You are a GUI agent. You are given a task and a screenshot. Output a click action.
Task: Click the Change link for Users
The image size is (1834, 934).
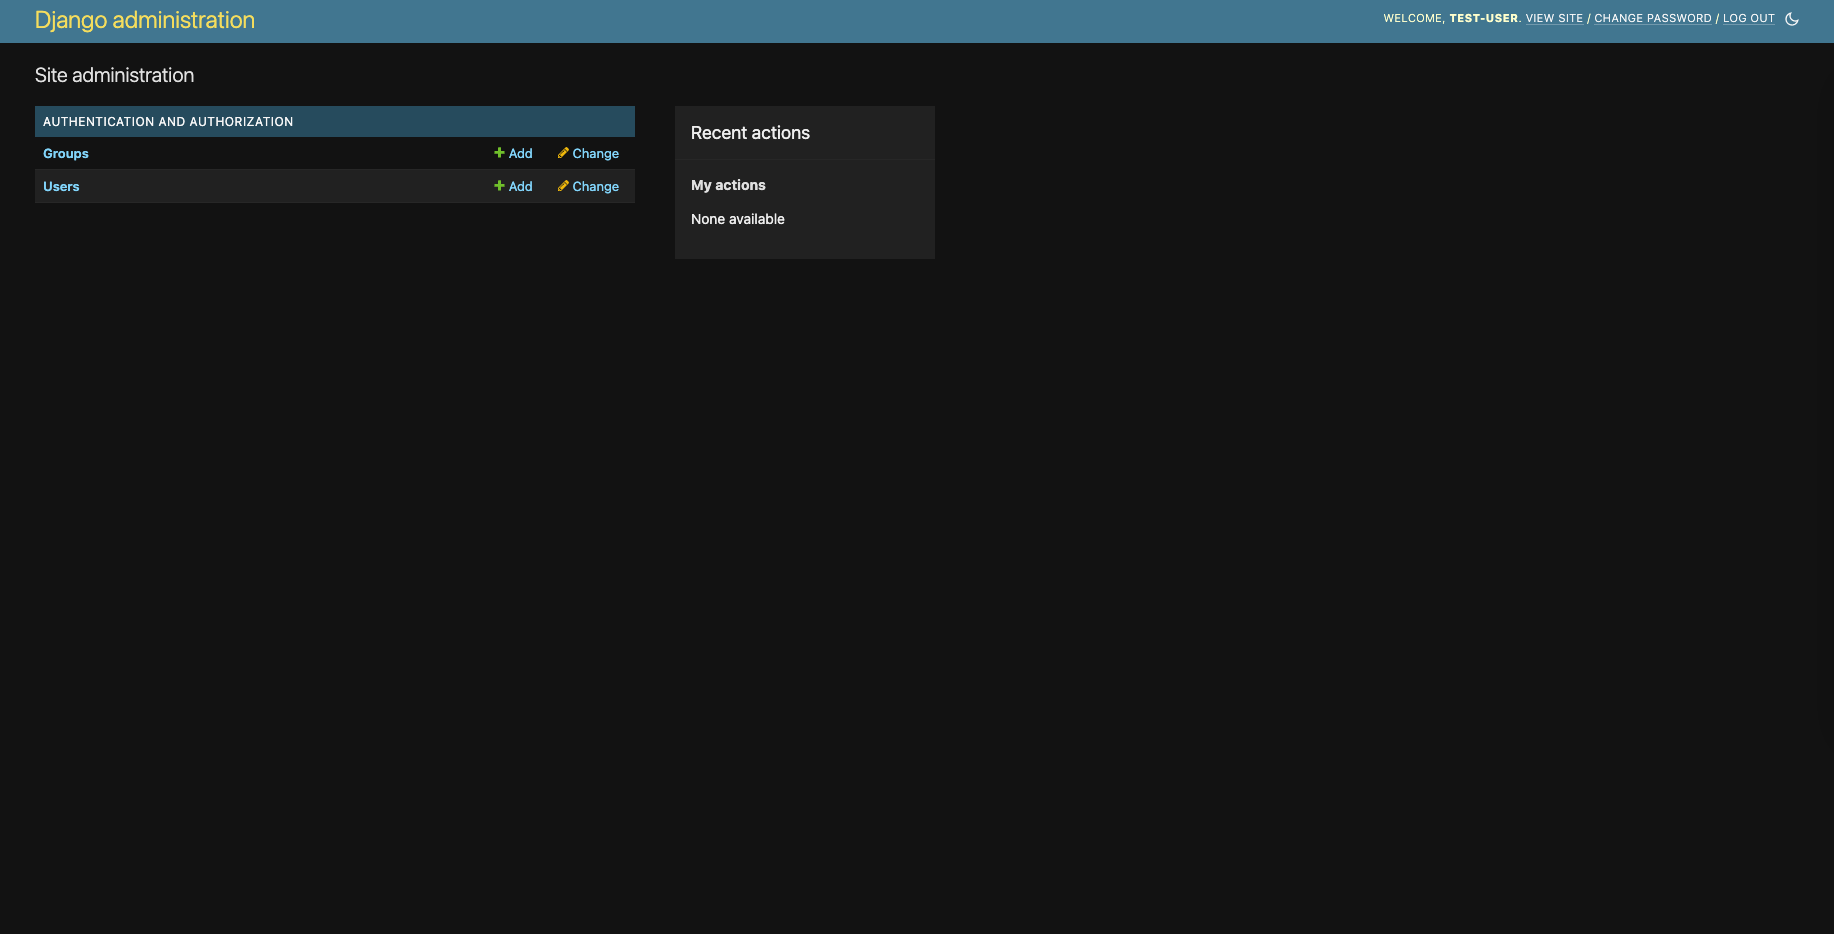595,186
